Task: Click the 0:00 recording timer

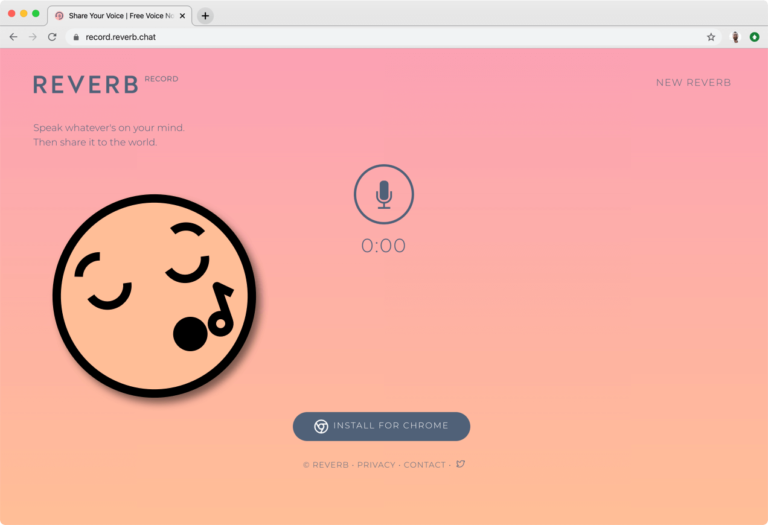Action: (x=383, y=246)
